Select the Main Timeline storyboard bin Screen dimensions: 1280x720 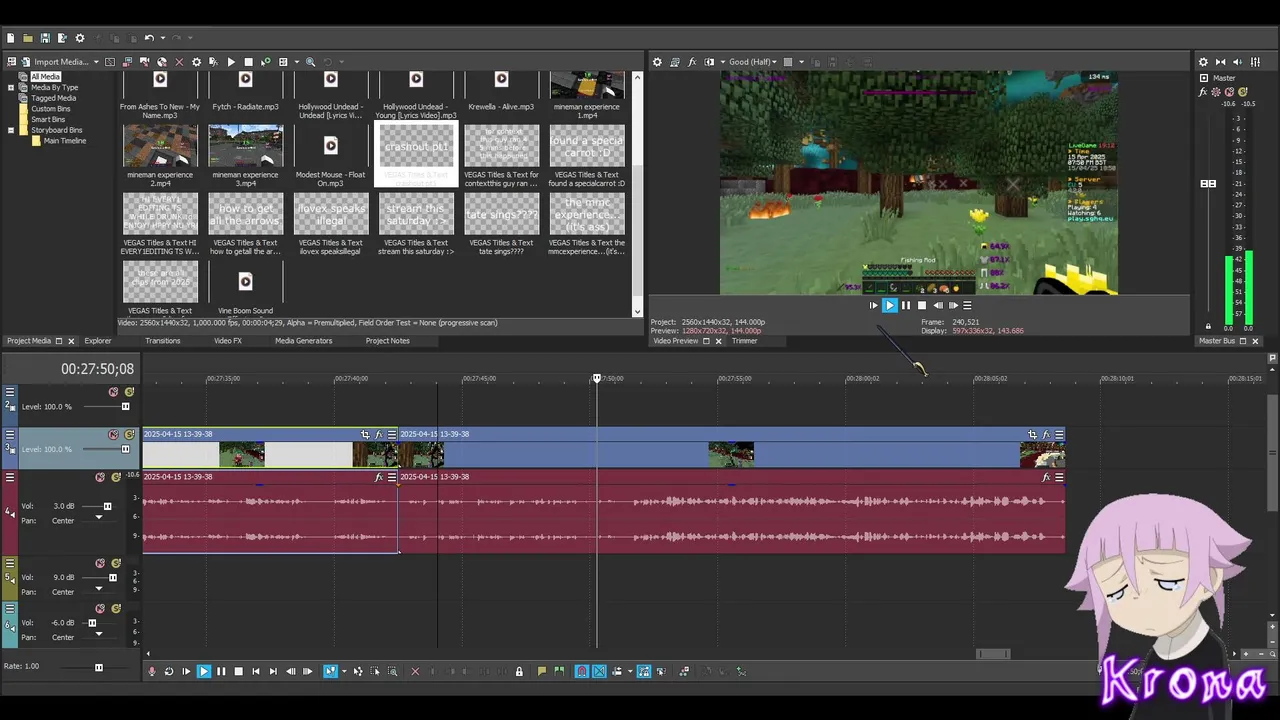tap(65, 141)
